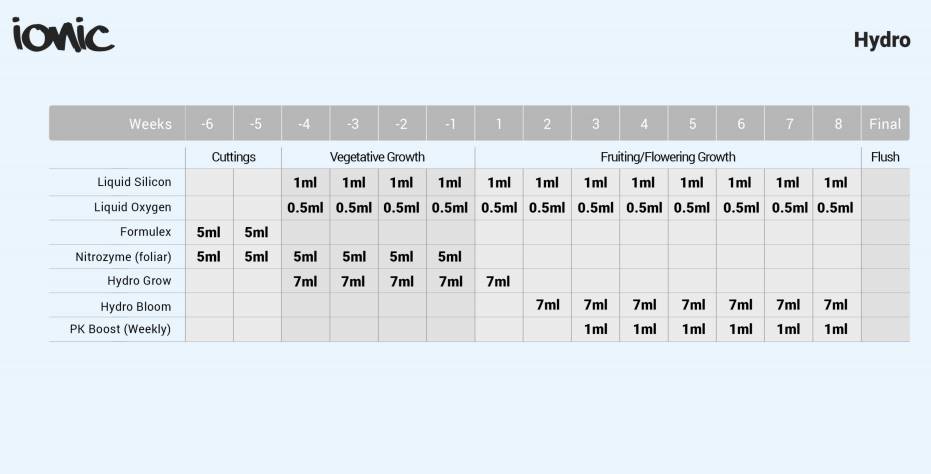Screen dimensions: 931x474
Task: Select the Liquid Oxygen row label
Action: (x=132, y=207)
